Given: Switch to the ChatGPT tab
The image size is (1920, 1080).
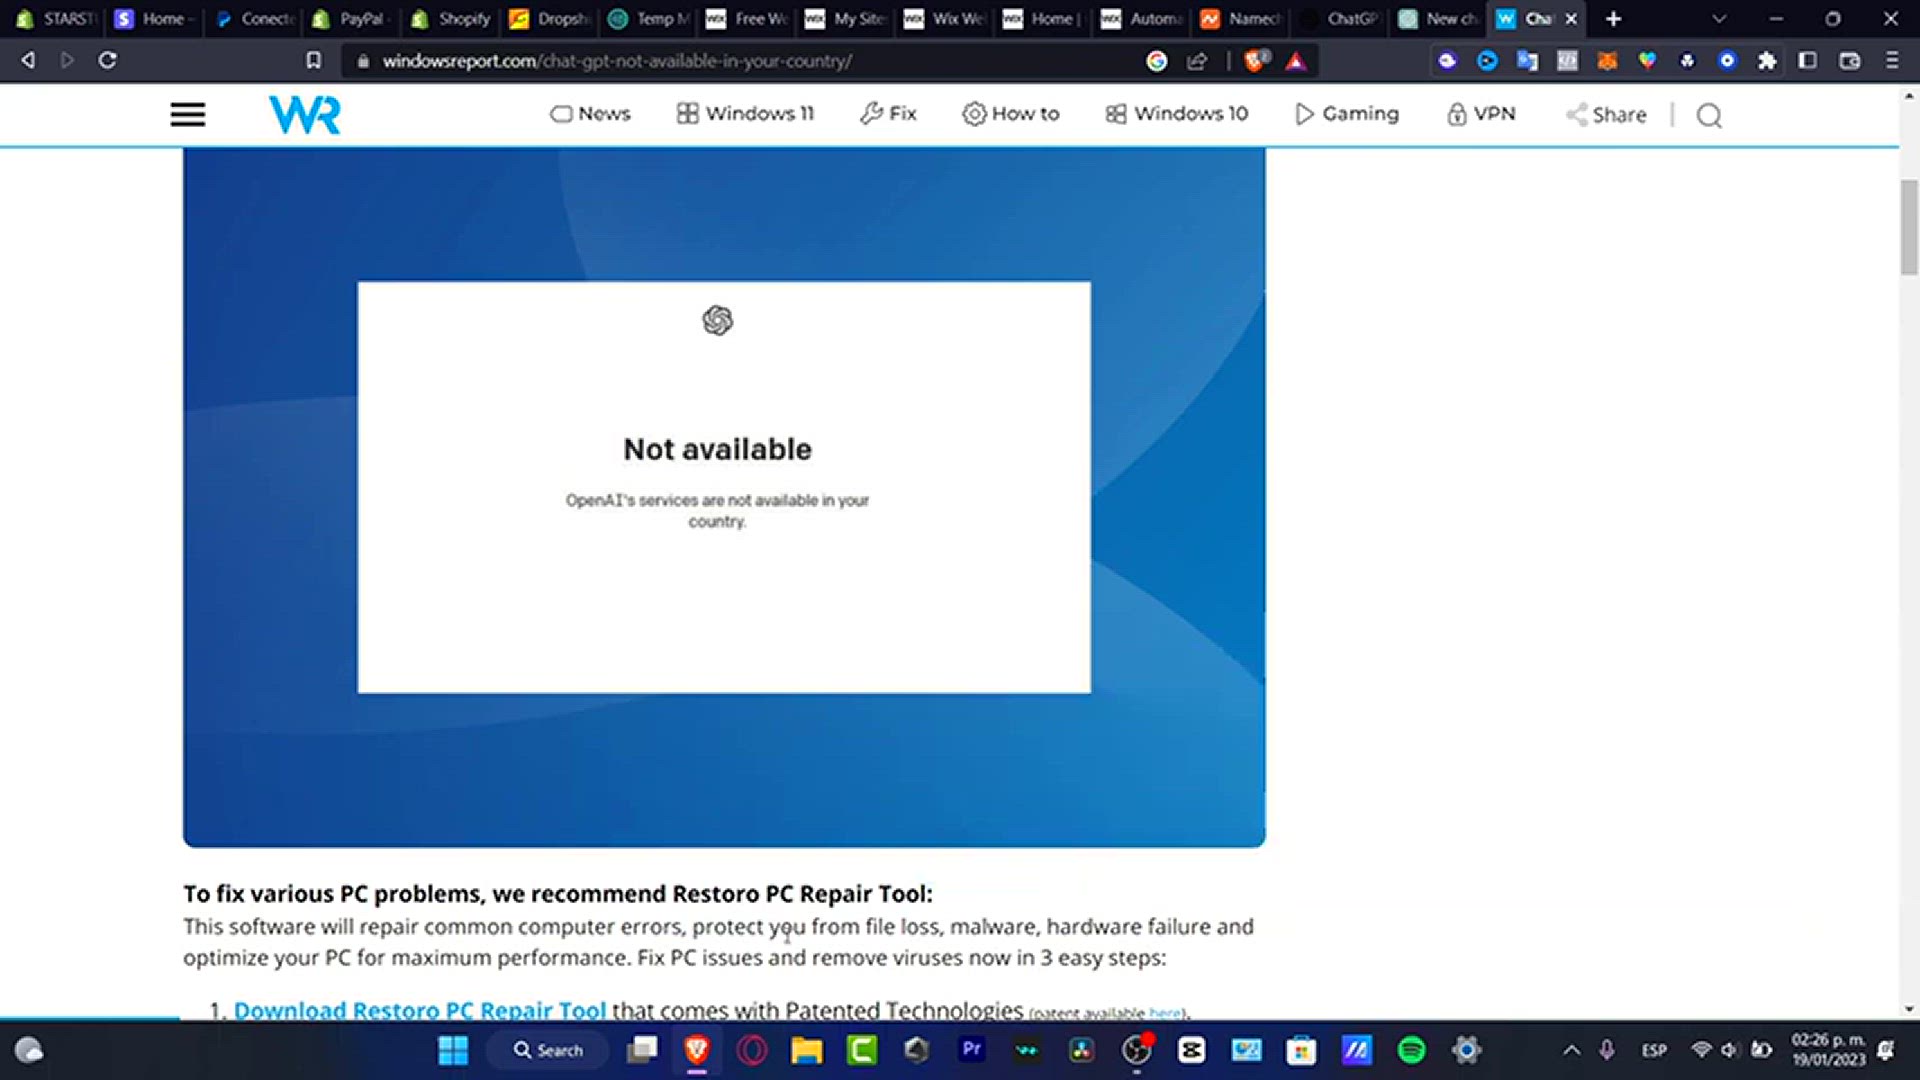Looking at the screenshot, I should click(1340, 18).
